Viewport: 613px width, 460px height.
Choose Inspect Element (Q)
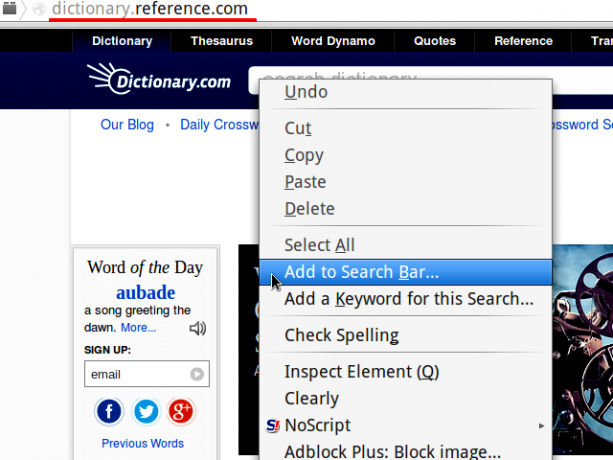pyautogui.click(x=406, y=372)
